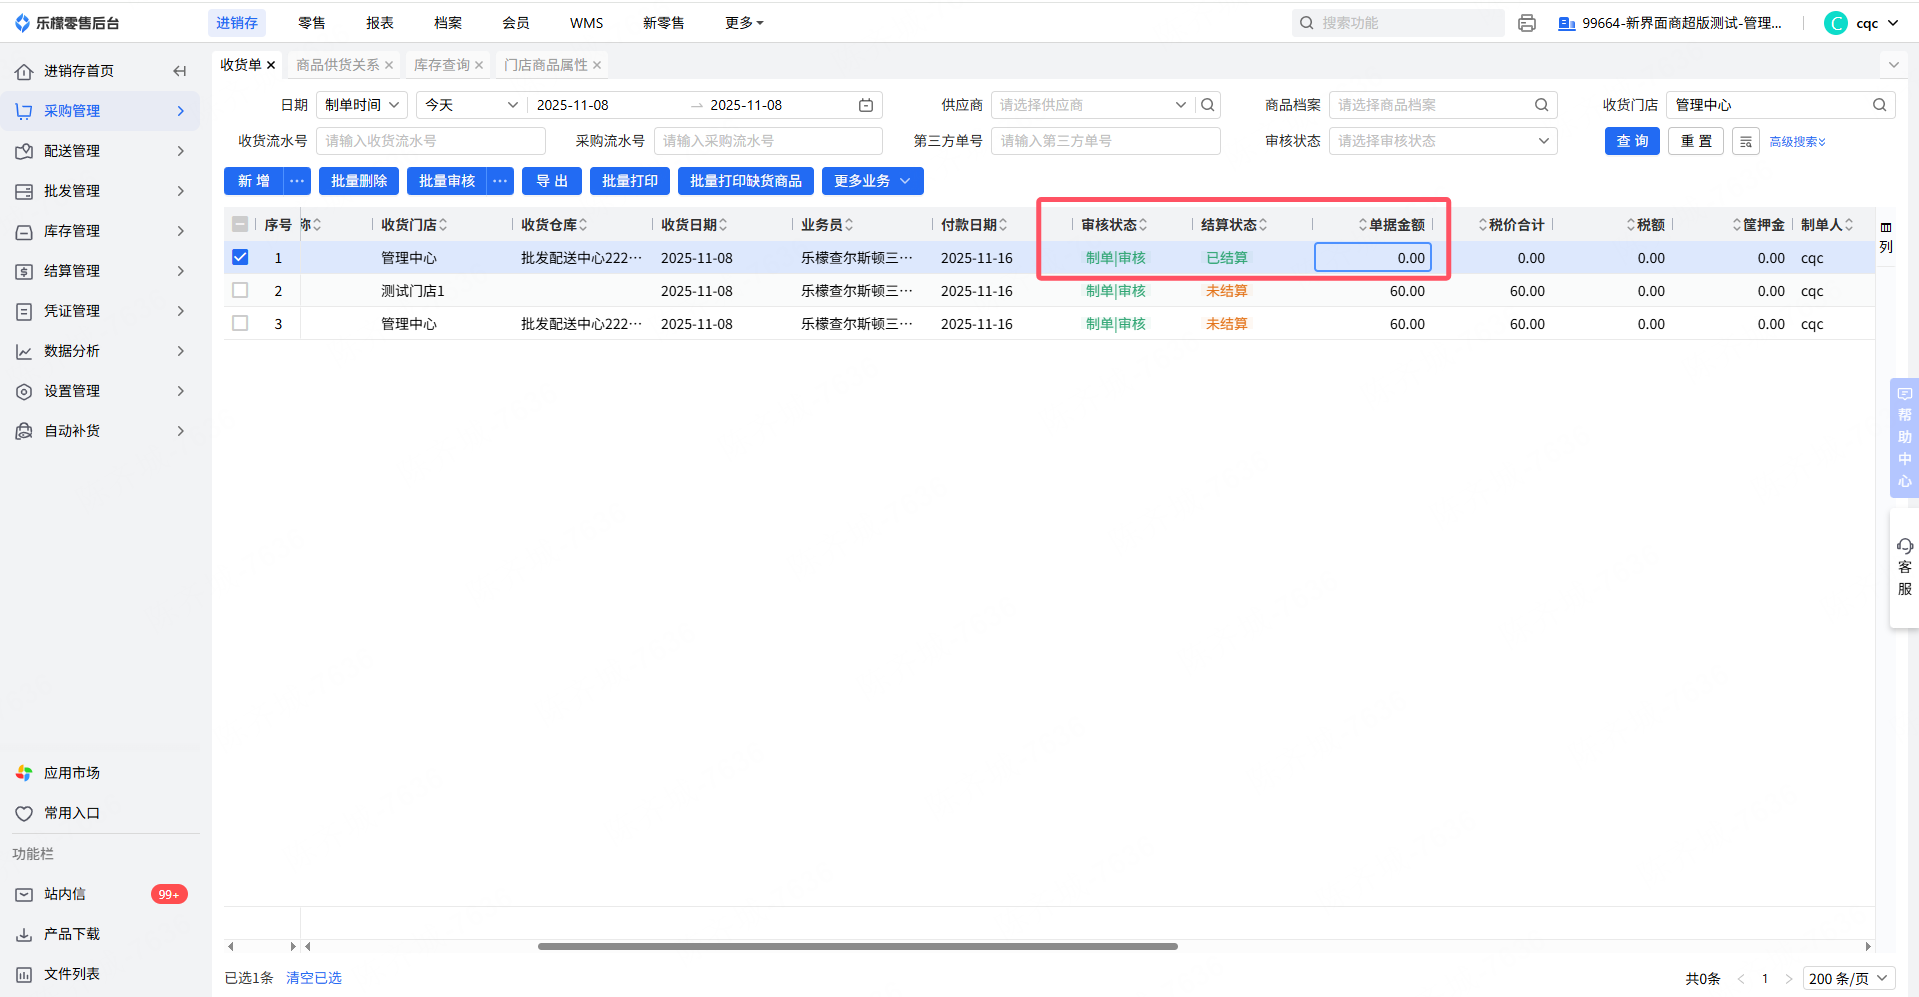Click the calendar icon in date range
Screen dimensions: 1919x997
866,105
